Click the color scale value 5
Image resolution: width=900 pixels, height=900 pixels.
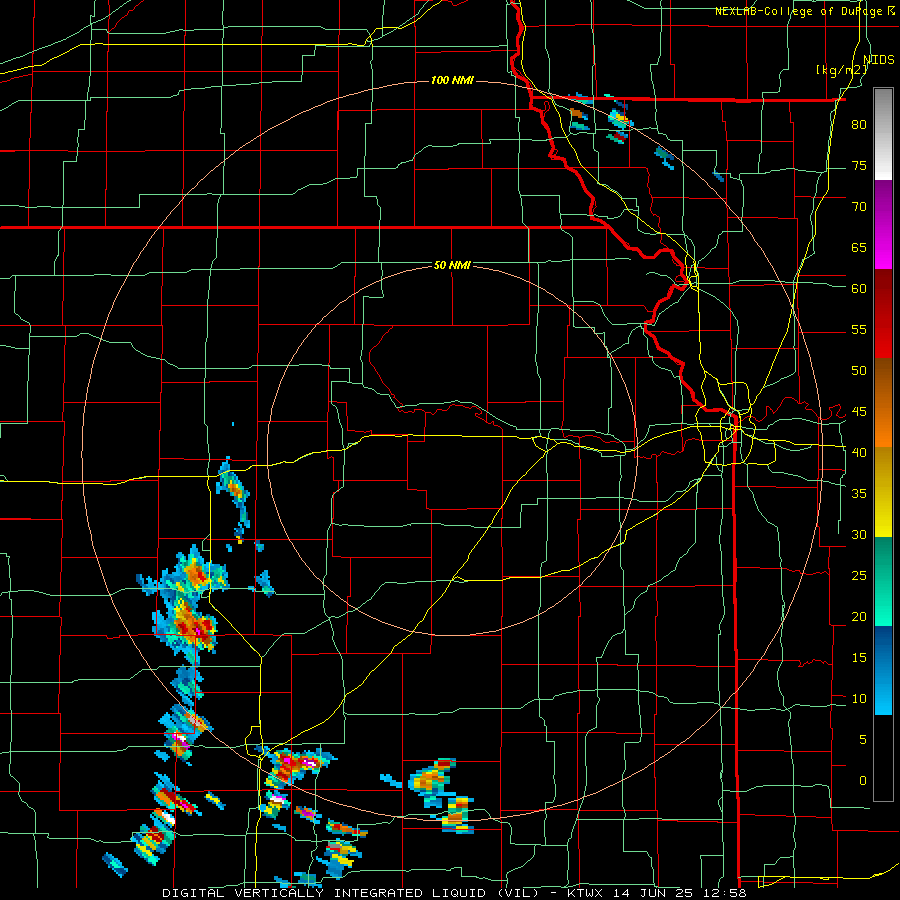point(863,740)
